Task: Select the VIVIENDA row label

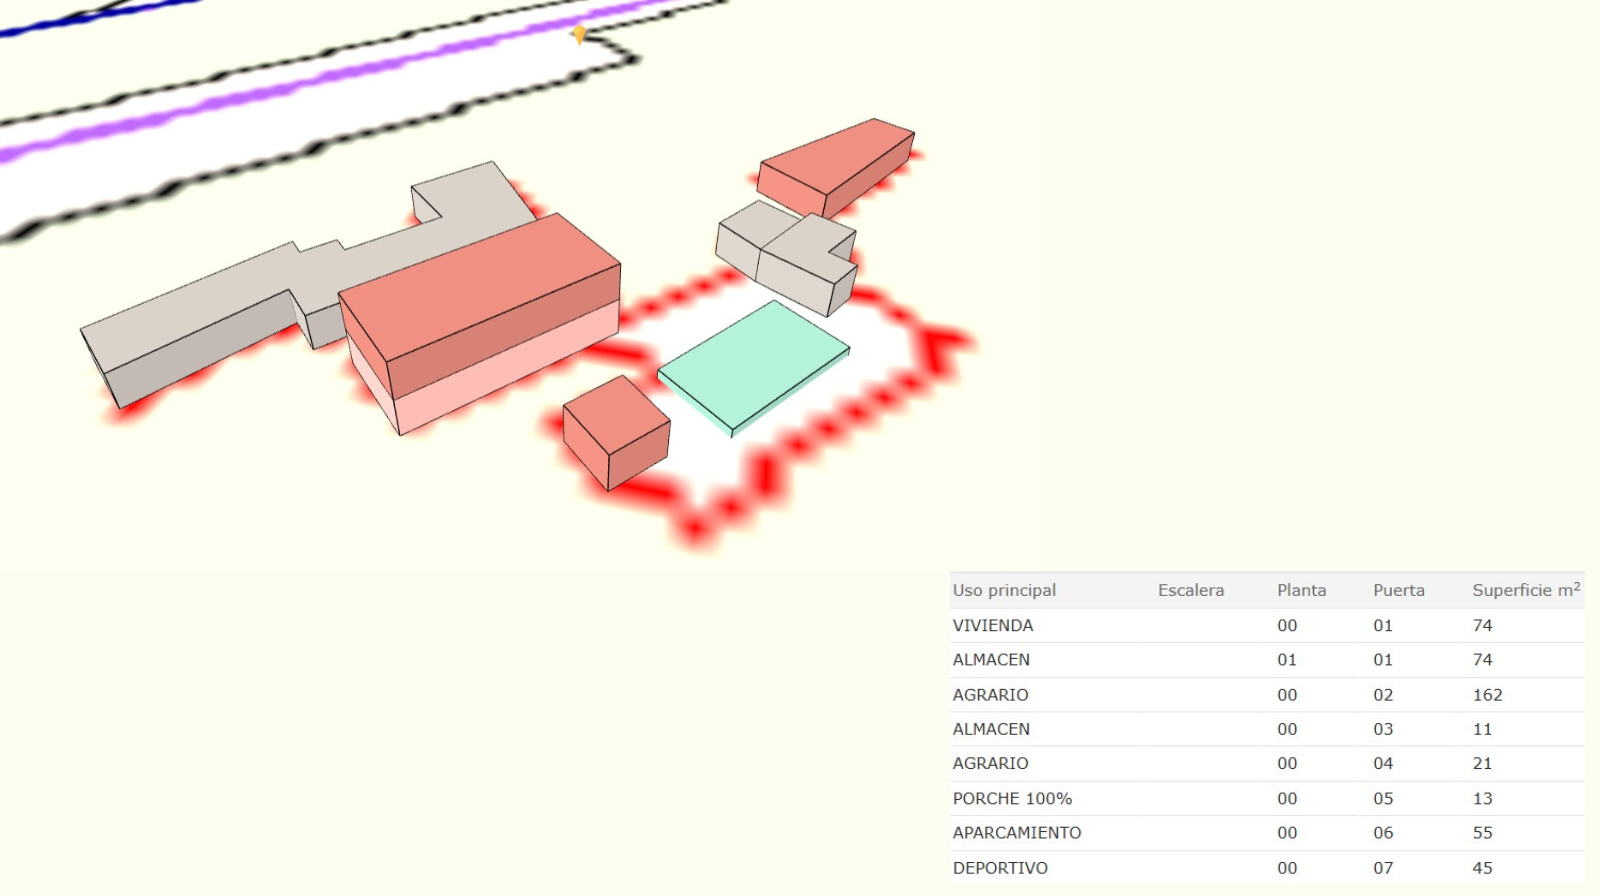Action: tap(993, 625)
